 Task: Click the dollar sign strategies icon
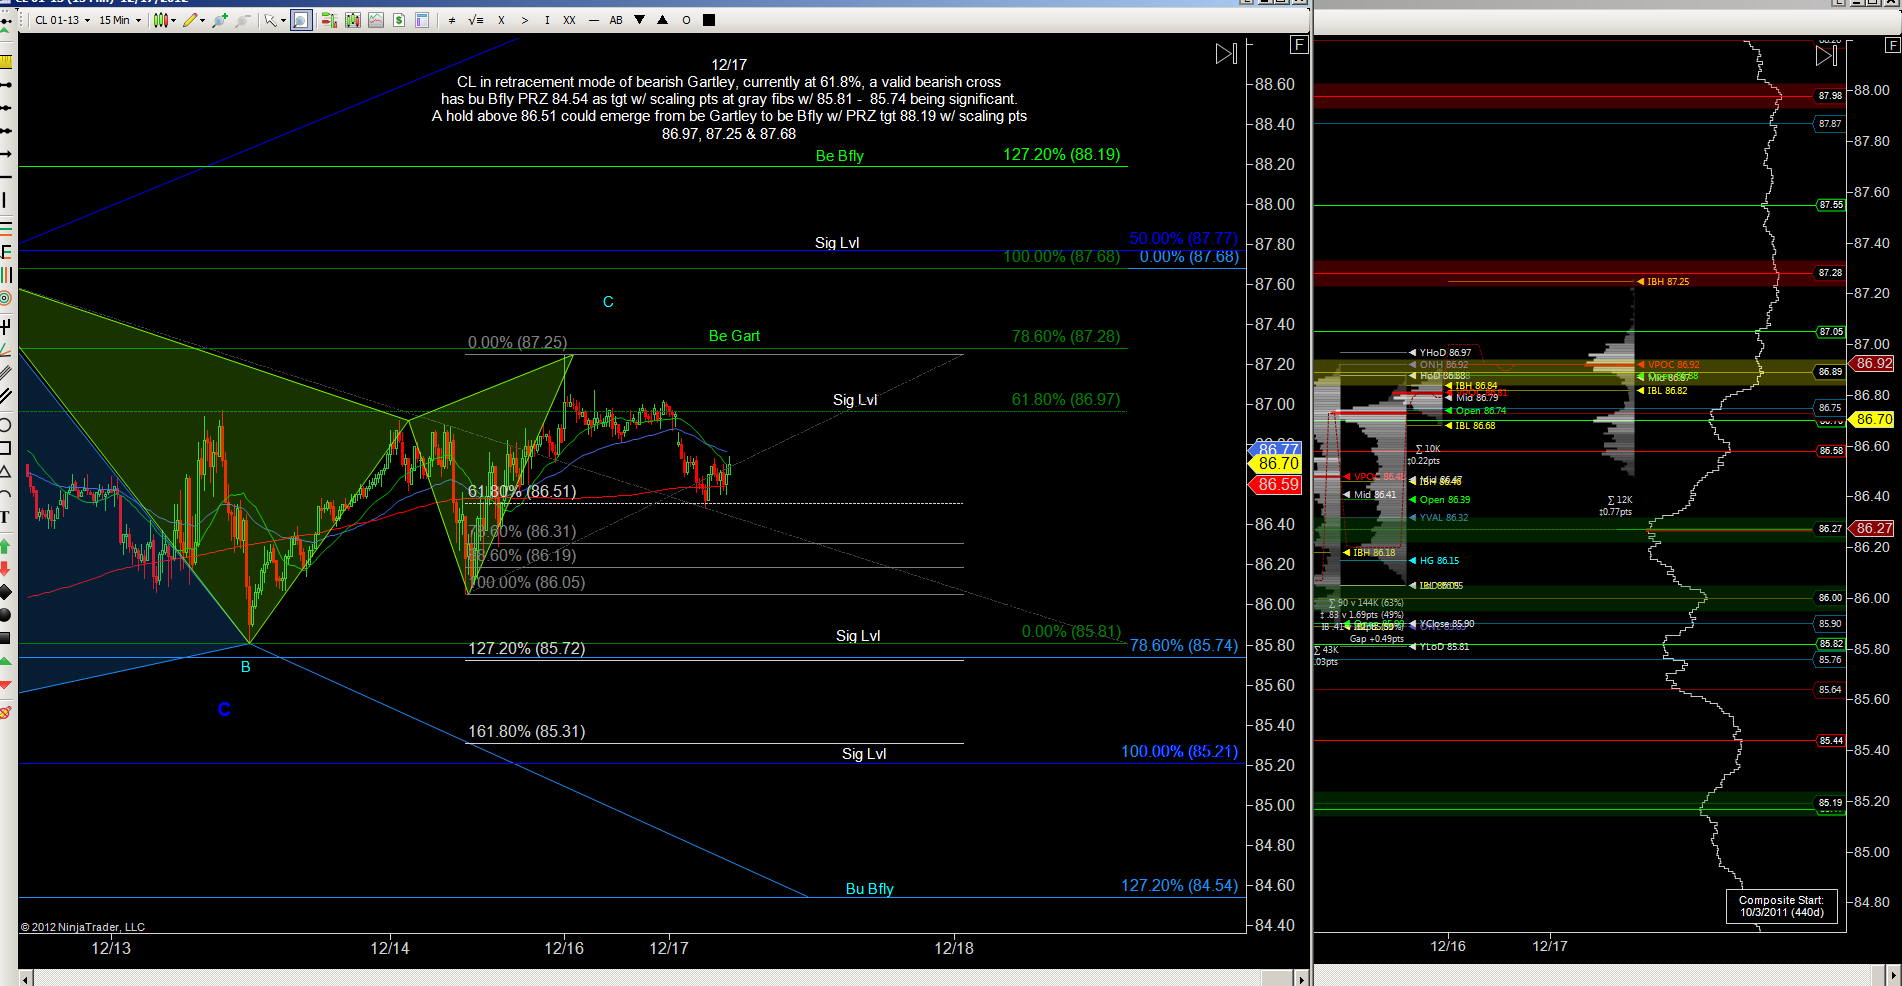399,20
